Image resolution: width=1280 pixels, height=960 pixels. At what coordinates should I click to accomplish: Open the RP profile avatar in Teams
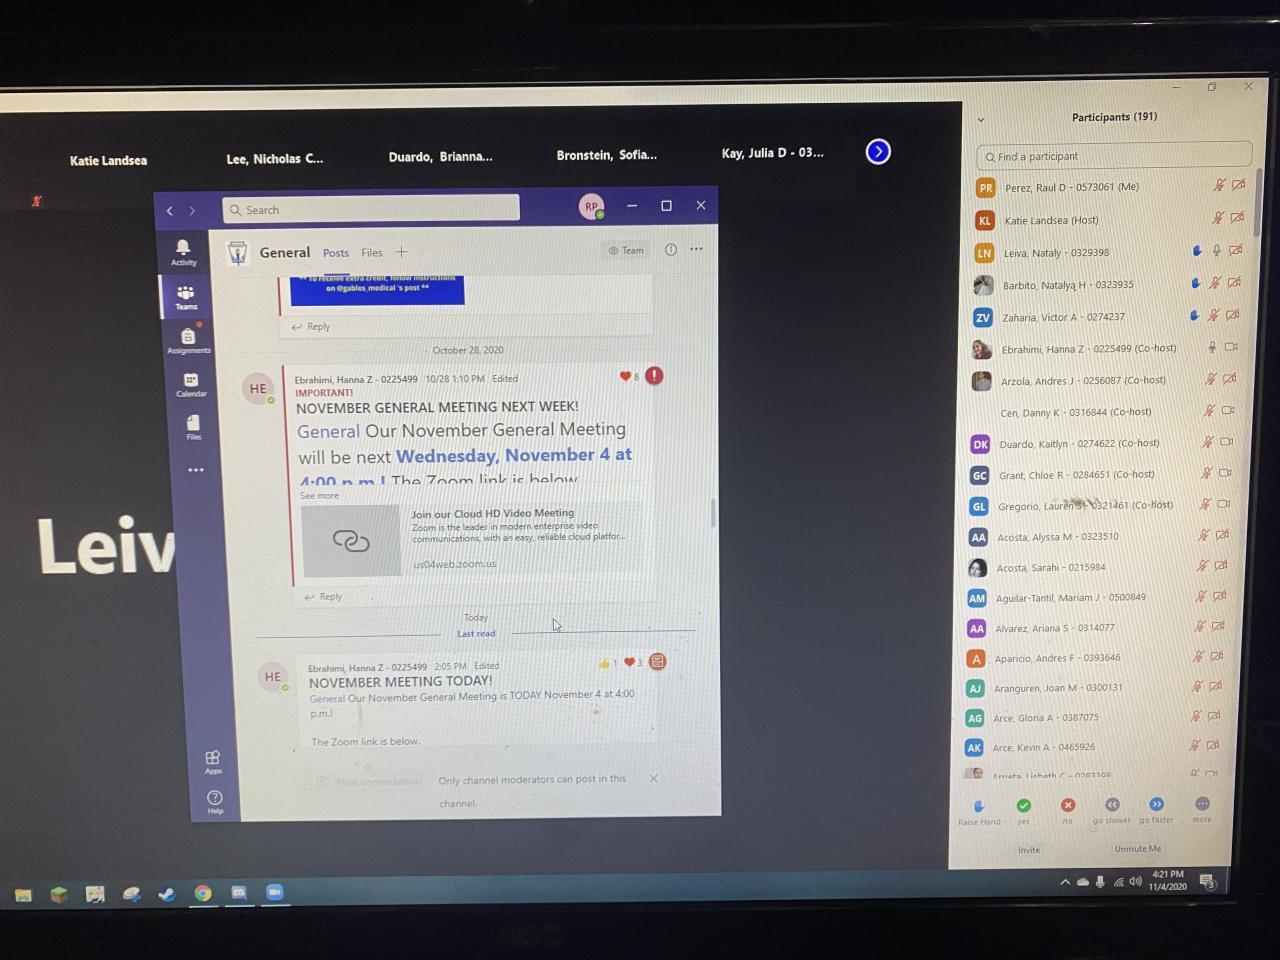pos(591,207)
